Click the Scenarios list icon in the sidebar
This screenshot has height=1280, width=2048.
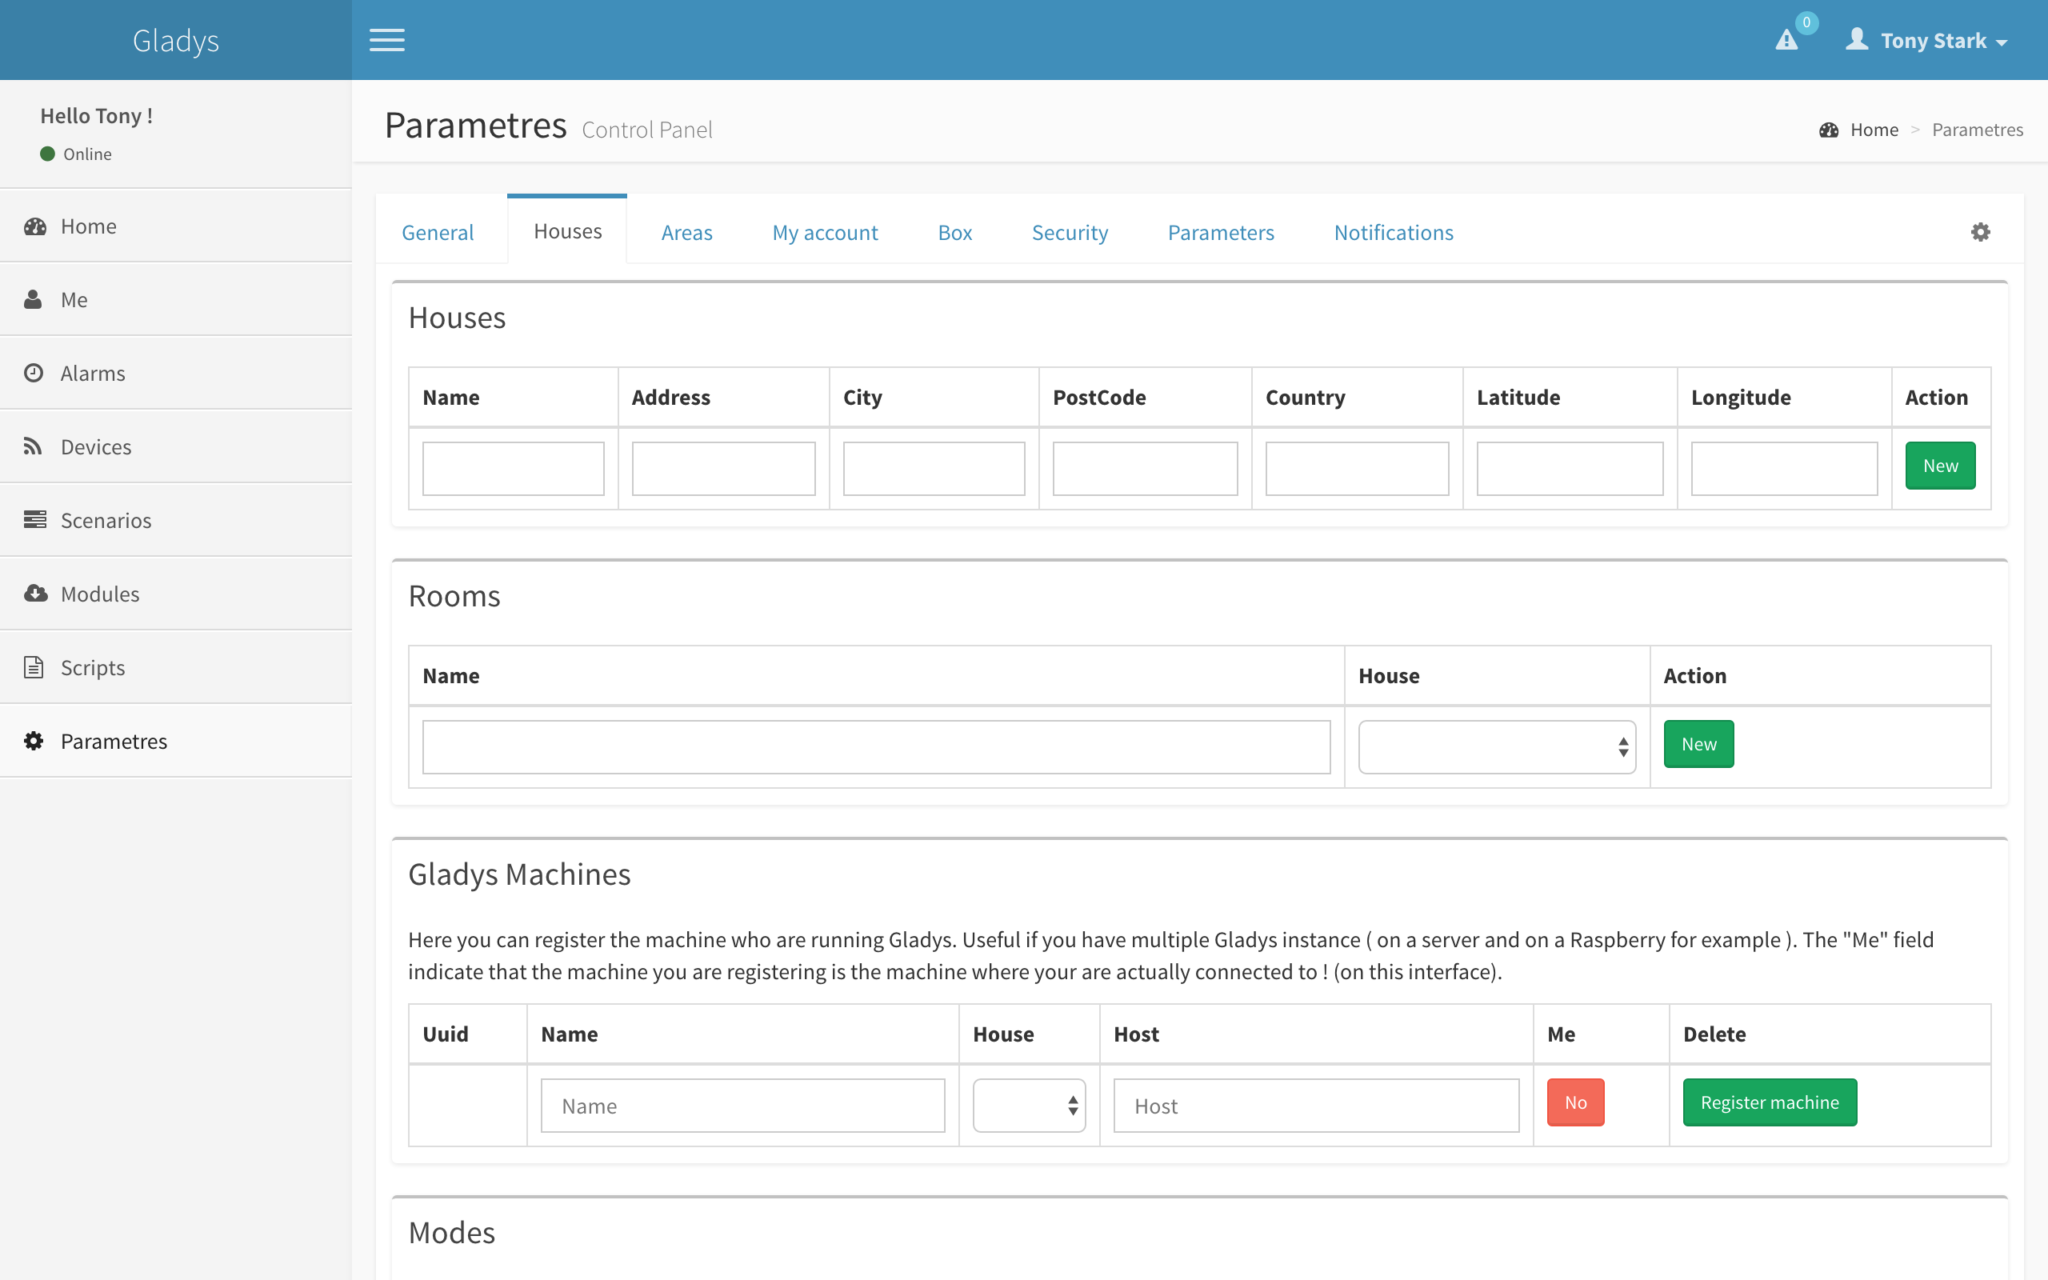[x=35, y=520]
